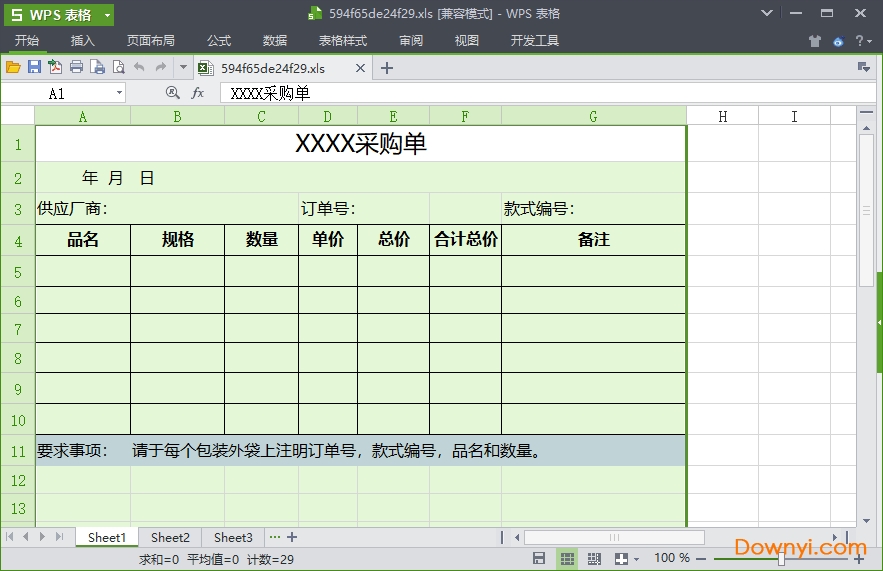Open the Name Box dropdown arrow
The height and width of the screenshot is (571, 883).
(119, 93)
